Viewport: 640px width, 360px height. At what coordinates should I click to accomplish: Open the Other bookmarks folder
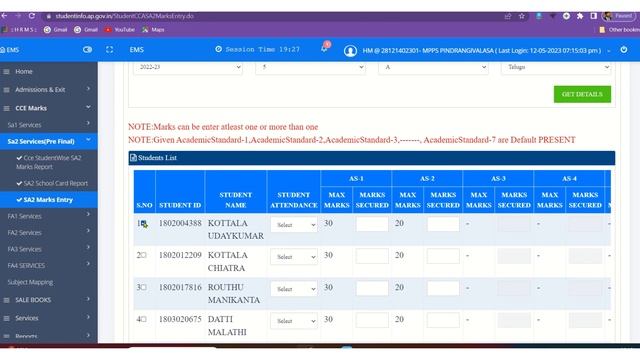point(620,30)
